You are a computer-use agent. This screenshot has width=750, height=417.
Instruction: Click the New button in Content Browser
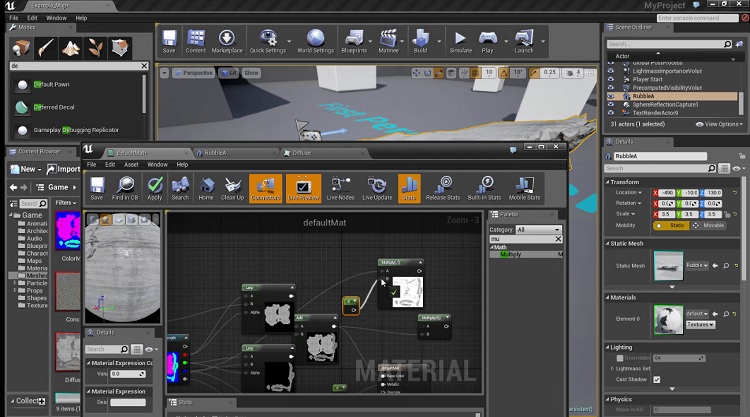click(x=27, y=169)
